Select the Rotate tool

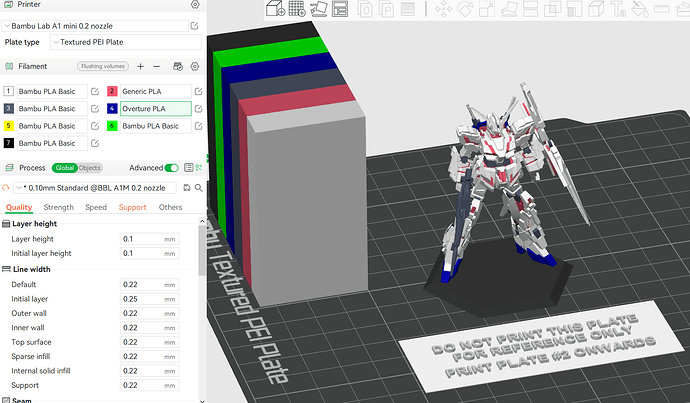465,8
